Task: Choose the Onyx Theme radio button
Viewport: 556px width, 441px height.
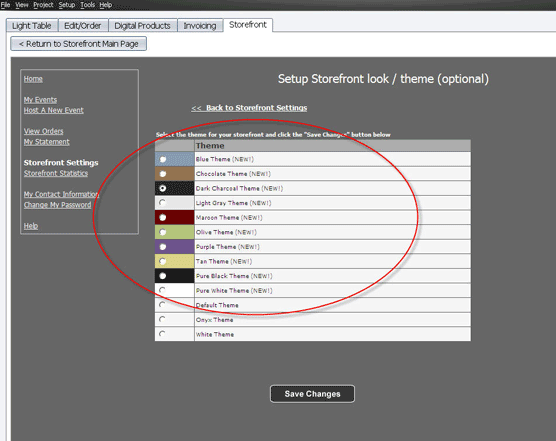Action: pos(162,319)
